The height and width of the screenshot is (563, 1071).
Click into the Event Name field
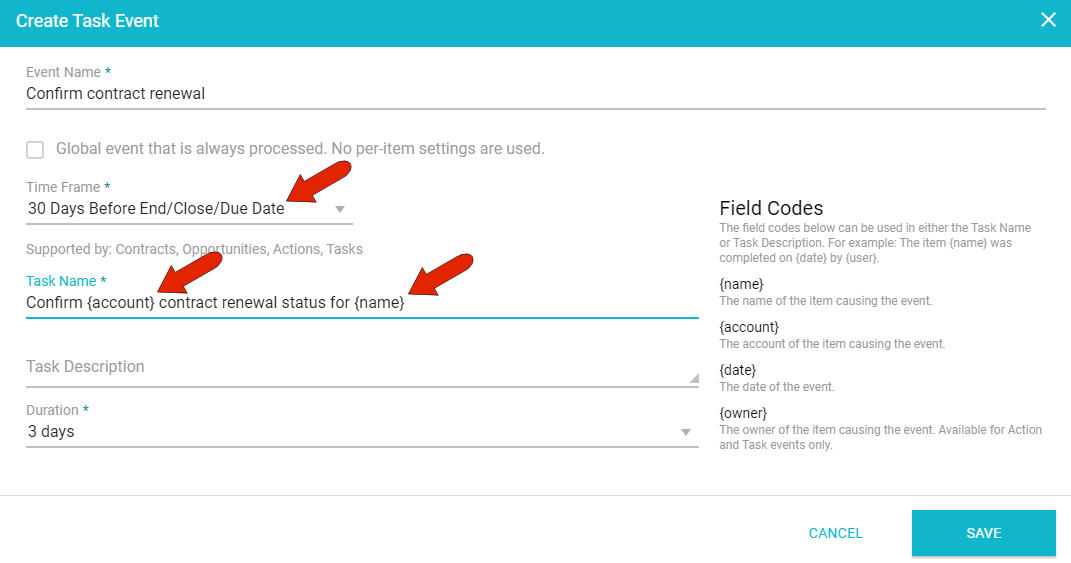[534, 94]
